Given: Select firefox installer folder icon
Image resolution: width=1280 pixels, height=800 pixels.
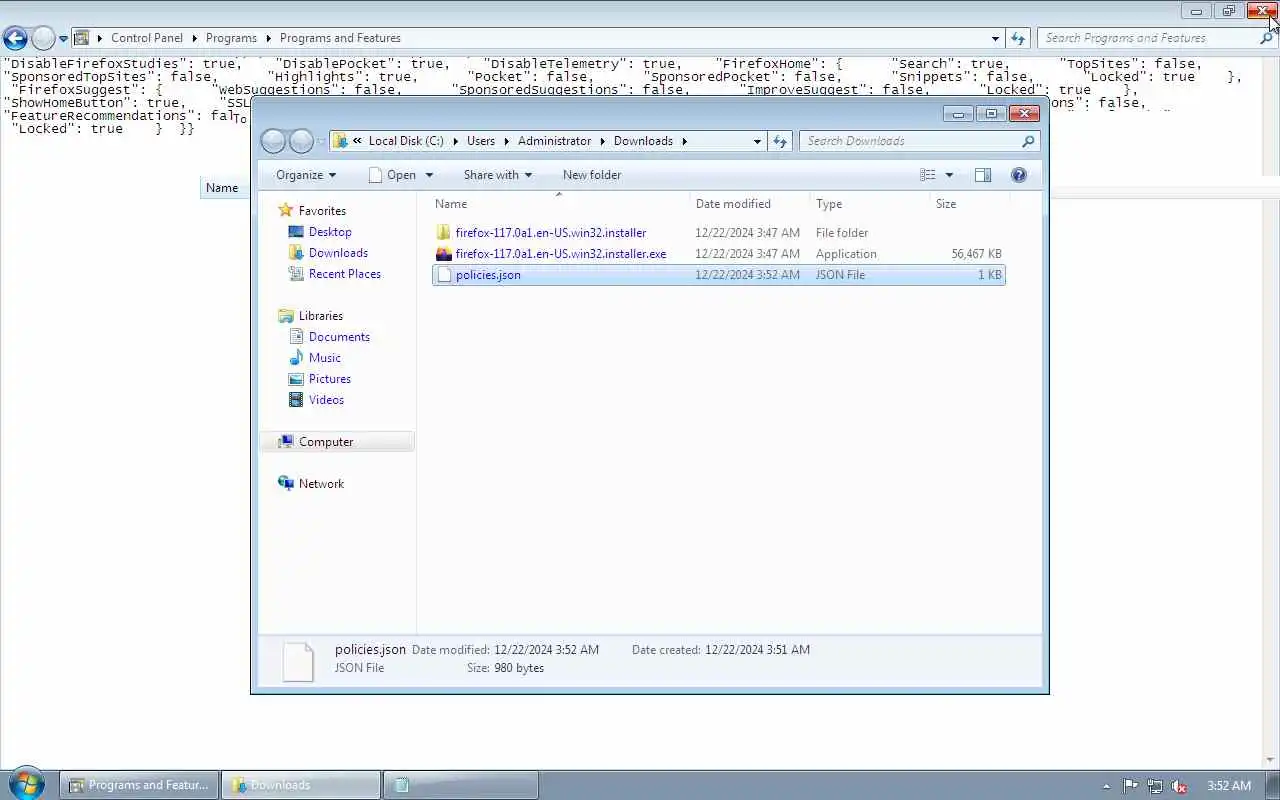Looking at the screenshot, I should [444, 233].
